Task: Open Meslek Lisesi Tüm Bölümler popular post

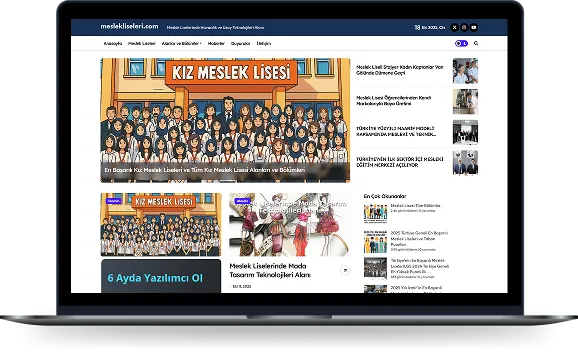Action: [415, 205]
